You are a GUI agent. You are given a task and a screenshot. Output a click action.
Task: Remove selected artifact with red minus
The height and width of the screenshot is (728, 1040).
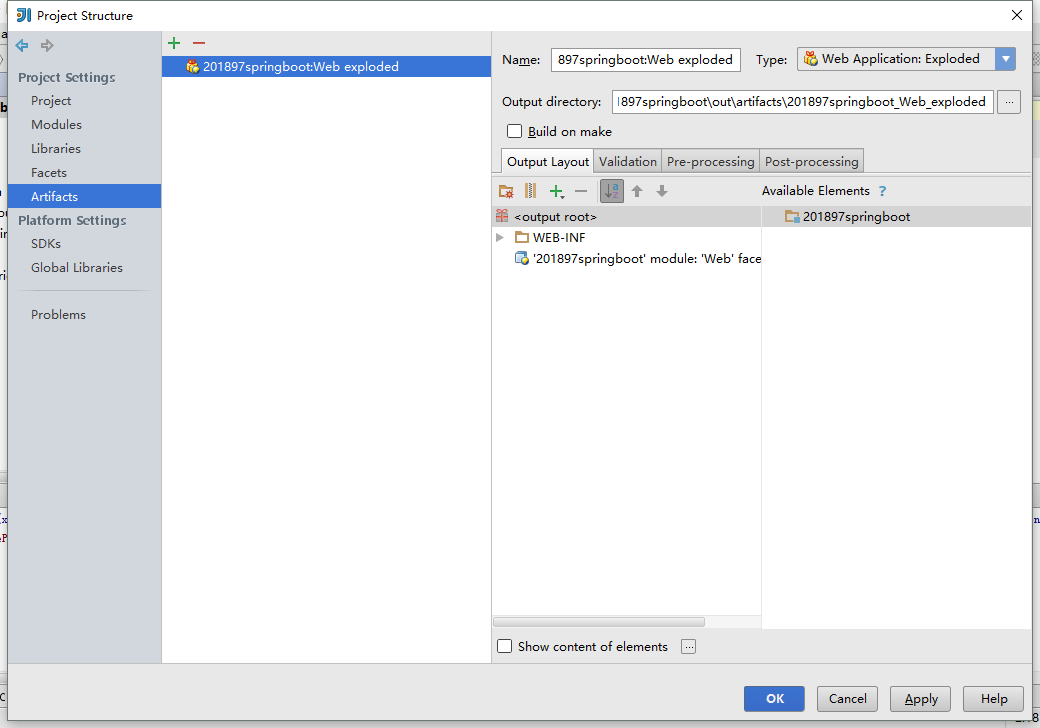pyautogui.click(x=199, y=43)
